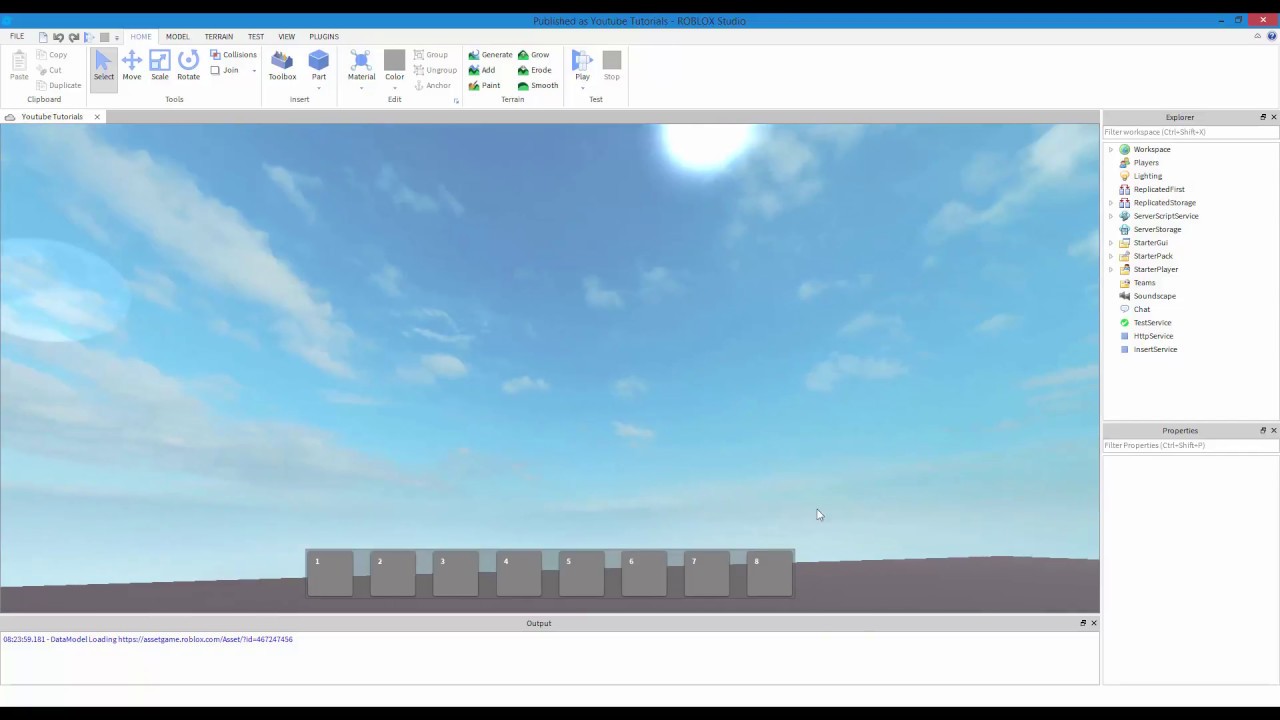This screenshot has height=720, width=1280.
Task: Expand the StarterPlayer node
Action: (x=1110, y=269)
